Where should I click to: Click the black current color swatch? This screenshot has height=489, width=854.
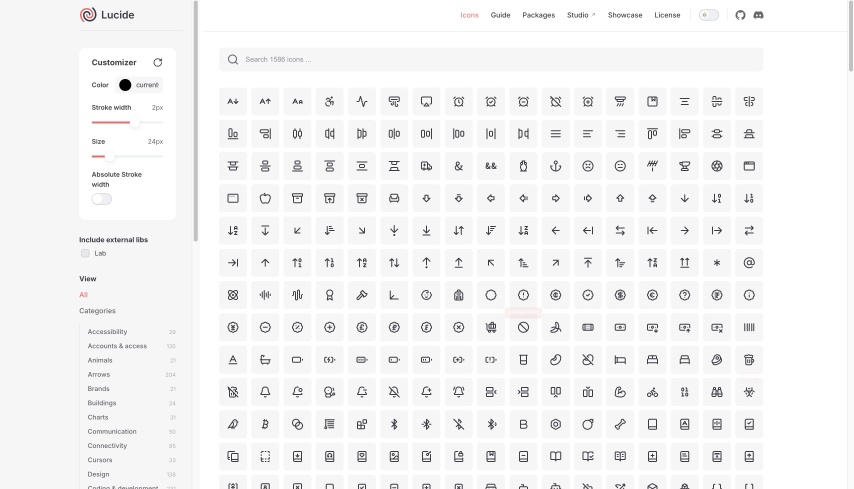(x=125, y=85)
